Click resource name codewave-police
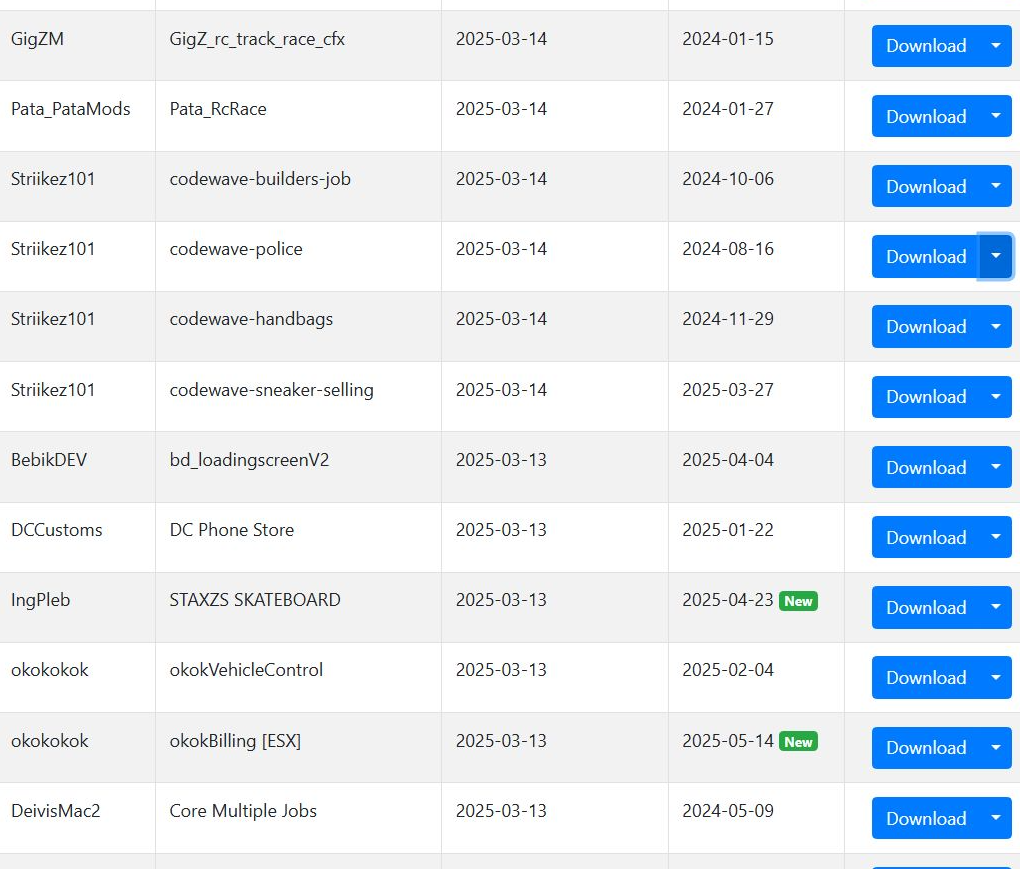 pyautogui.click(x=236, y=249)
